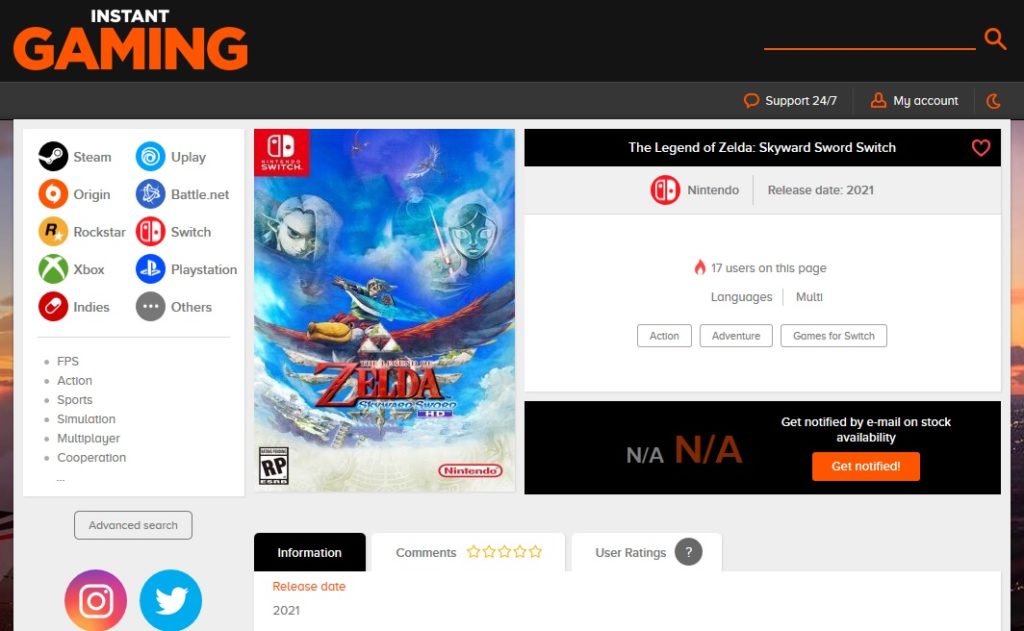Open the Playstation platform icon
Viewport: 1024px width, 631px height.
(x=150, y=269)
